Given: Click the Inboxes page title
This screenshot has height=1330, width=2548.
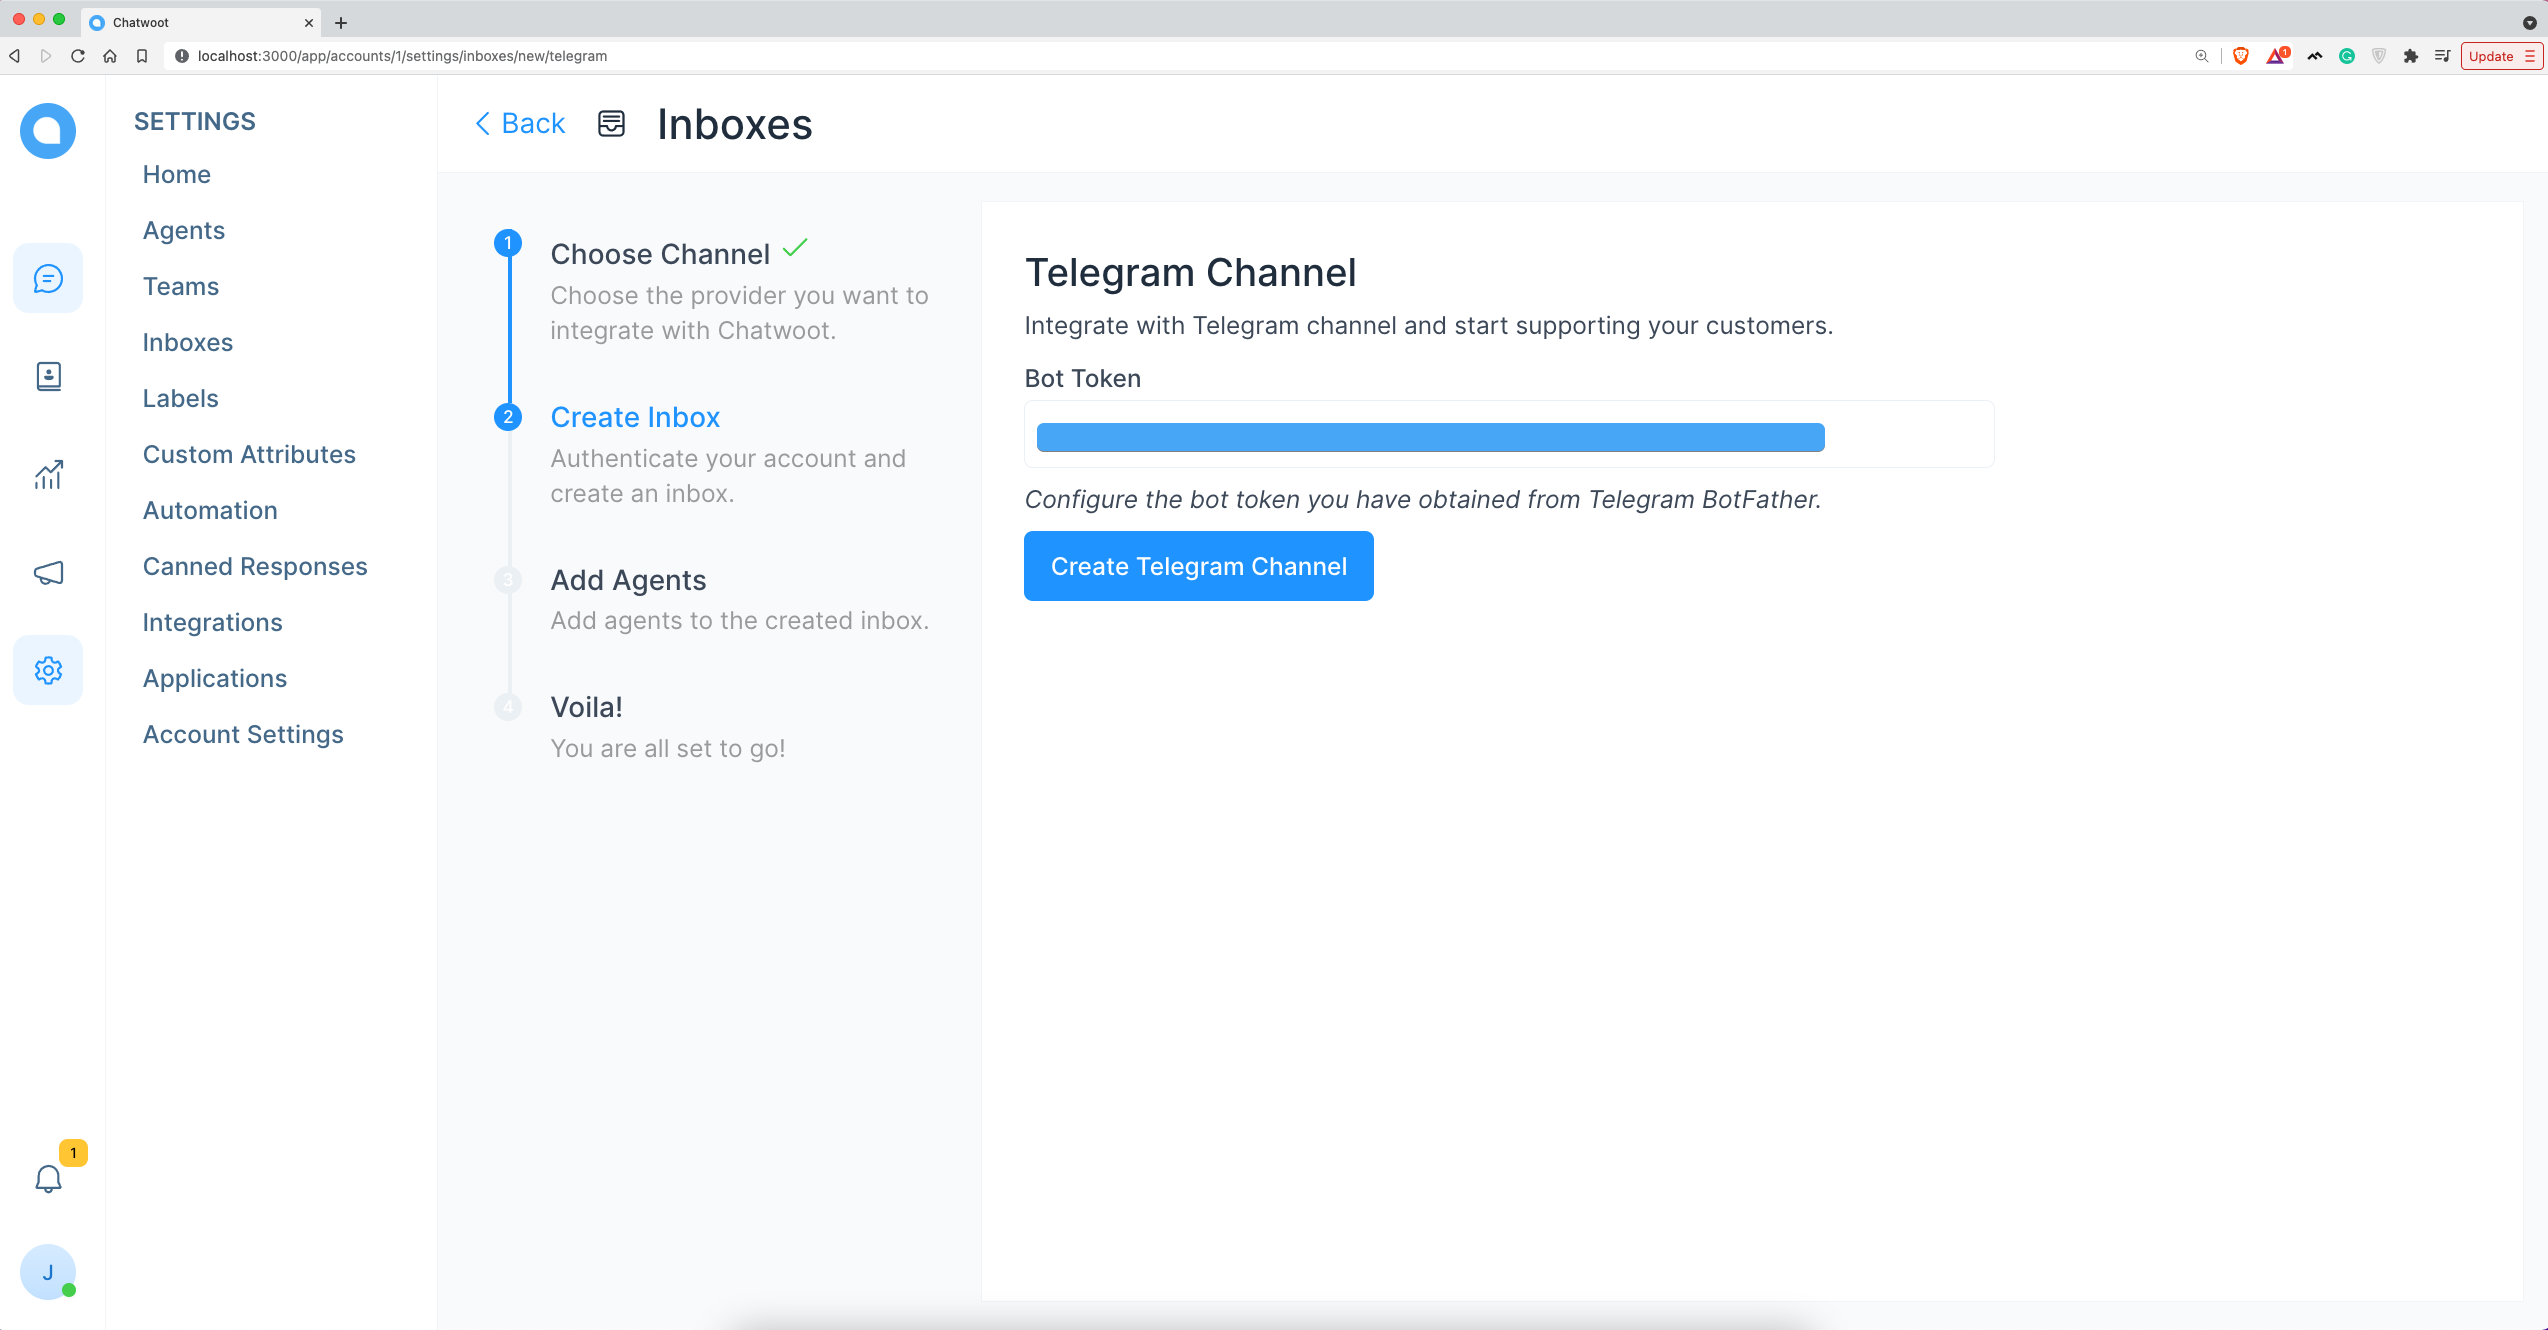Looking at the screenshot, I should pos(735,124).
